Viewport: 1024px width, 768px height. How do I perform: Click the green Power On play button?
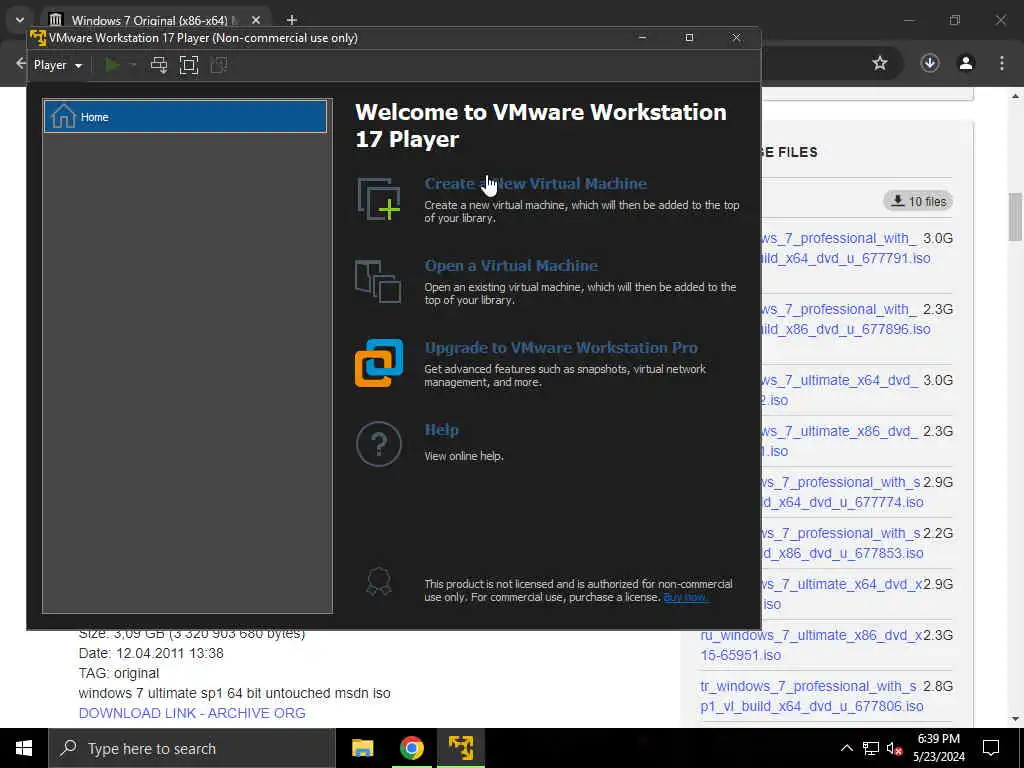pyautogui.click(x=112, y=65)
